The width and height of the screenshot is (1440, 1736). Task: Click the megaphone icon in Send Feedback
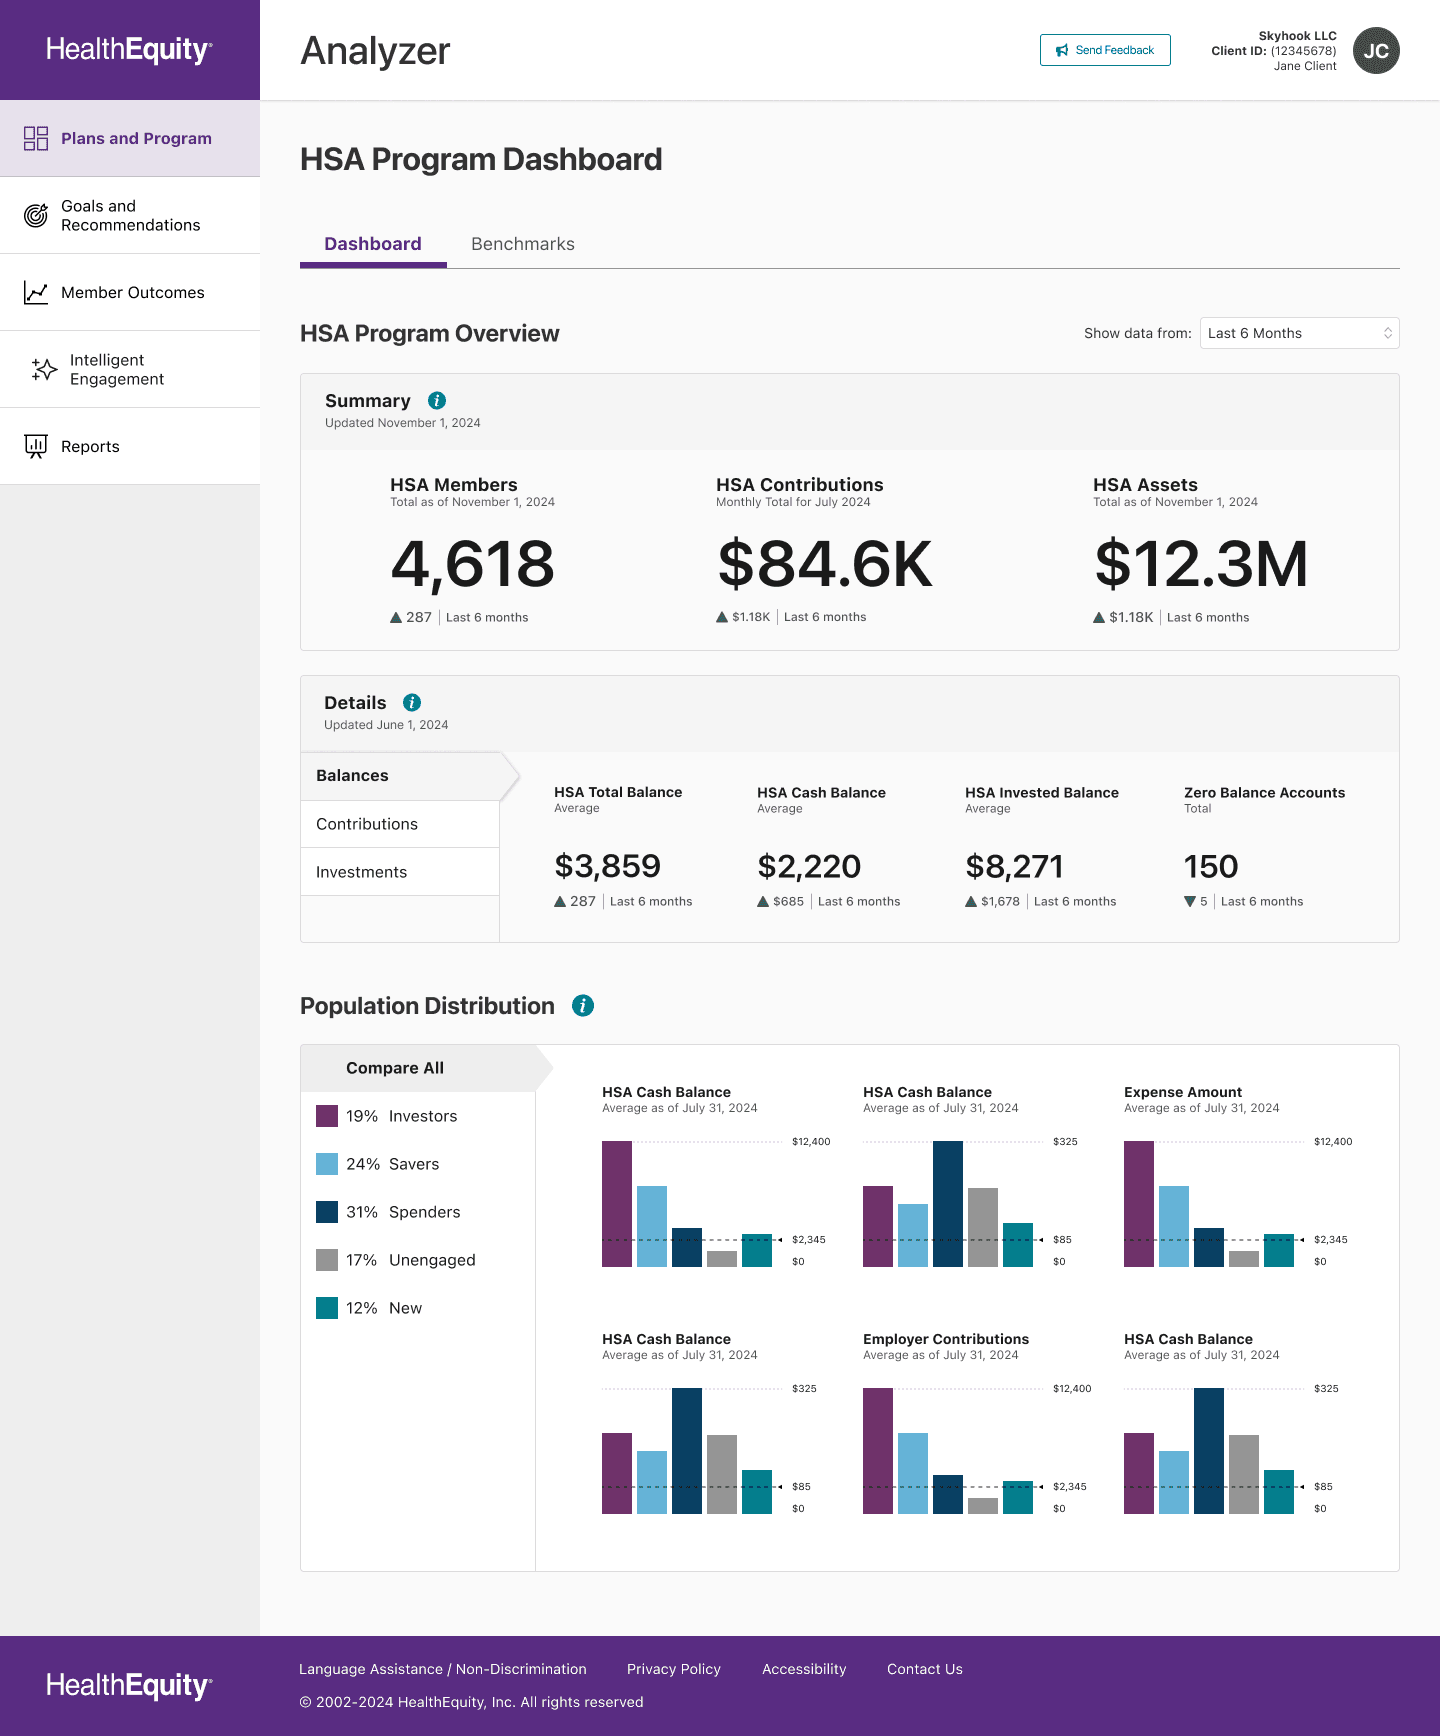(1062, 50)
